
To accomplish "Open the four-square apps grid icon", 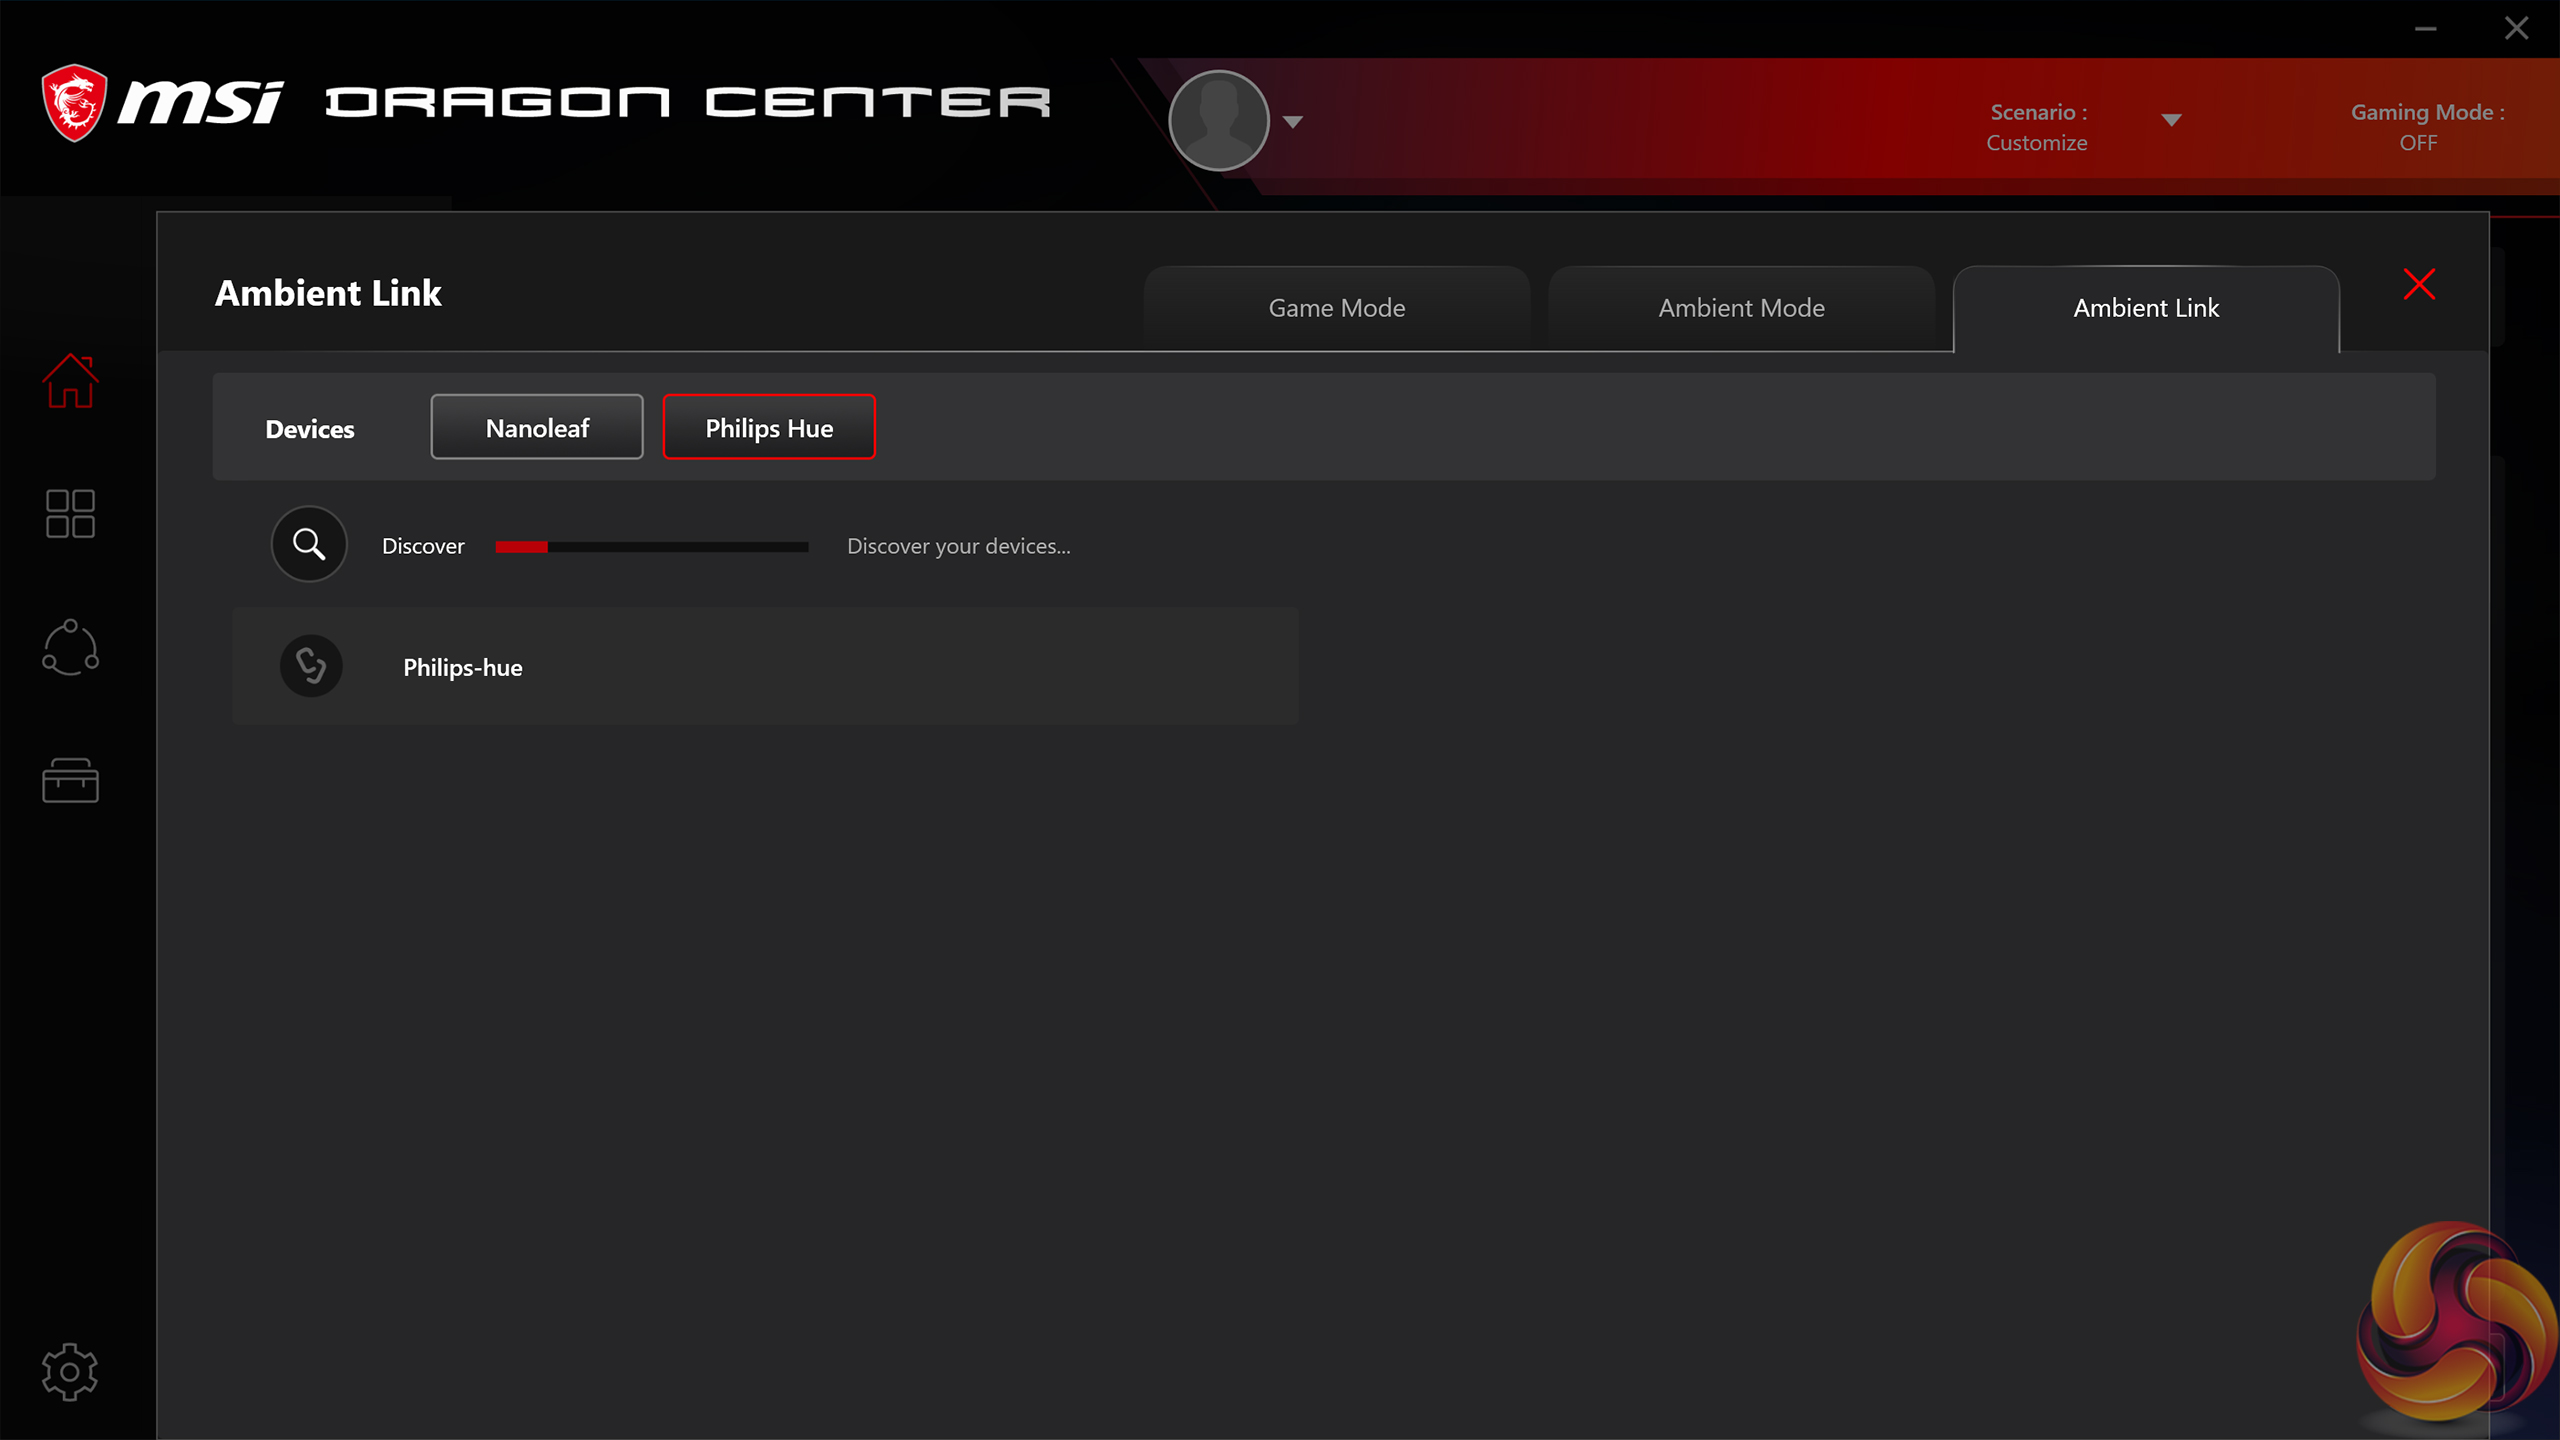I will 70,513.
